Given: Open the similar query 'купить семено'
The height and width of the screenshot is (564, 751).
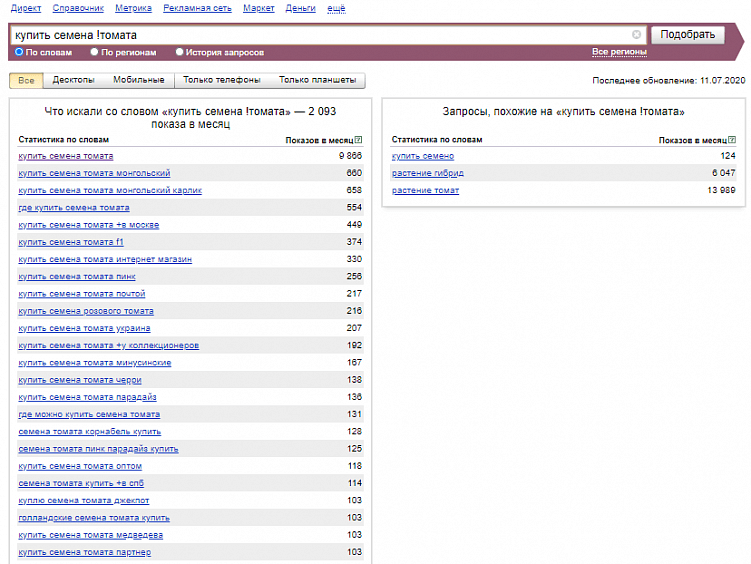Looking at the screenshot, I should pyautogui.click(x=423, y=156).
